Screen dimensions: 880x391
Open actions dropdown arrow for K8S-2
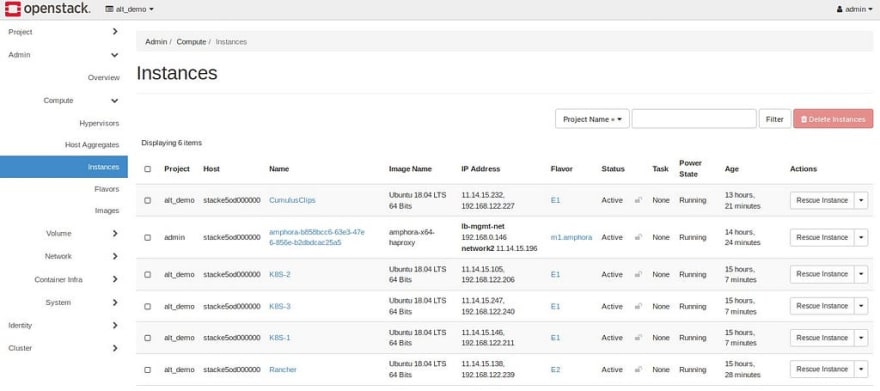861,274
